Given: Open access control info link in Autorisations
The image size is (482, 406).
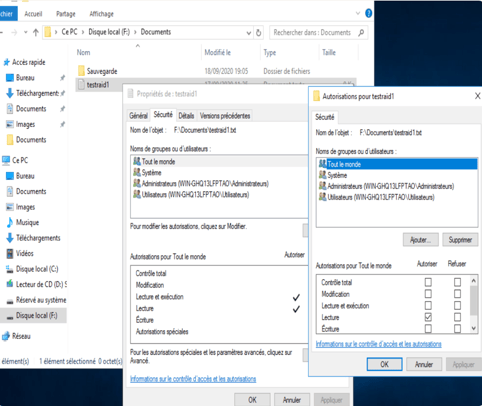Looking at the screenshot, I should click(x=379, y=344).
